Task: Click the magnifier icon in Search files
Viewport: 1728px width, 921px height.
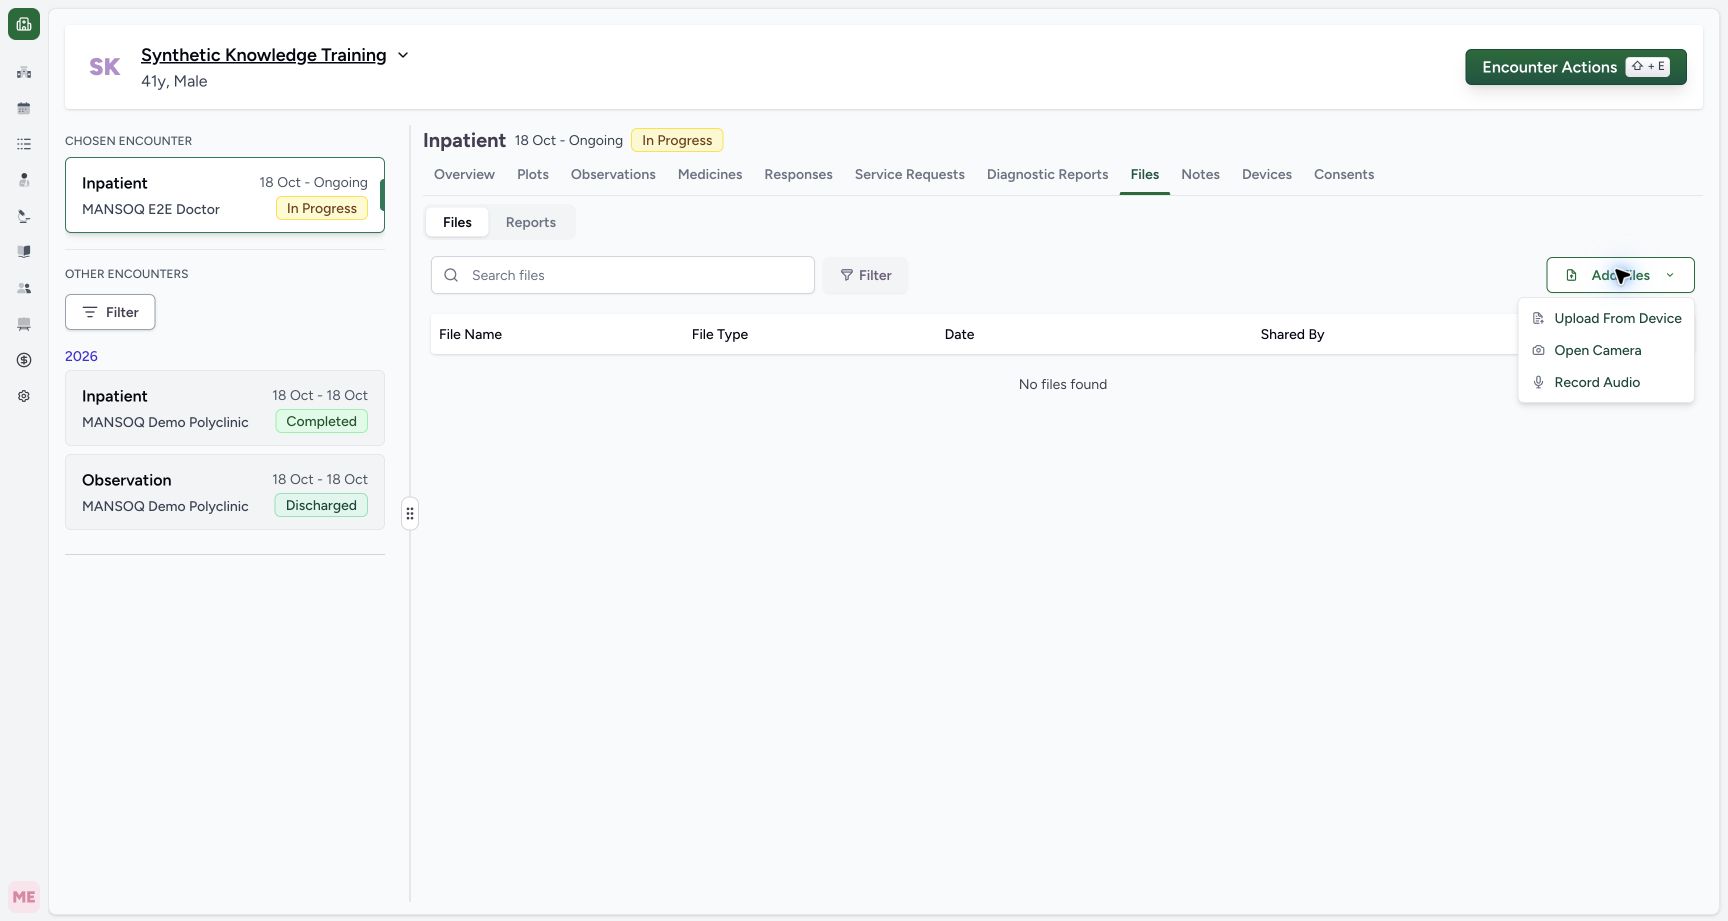Action: pos(451,275)
